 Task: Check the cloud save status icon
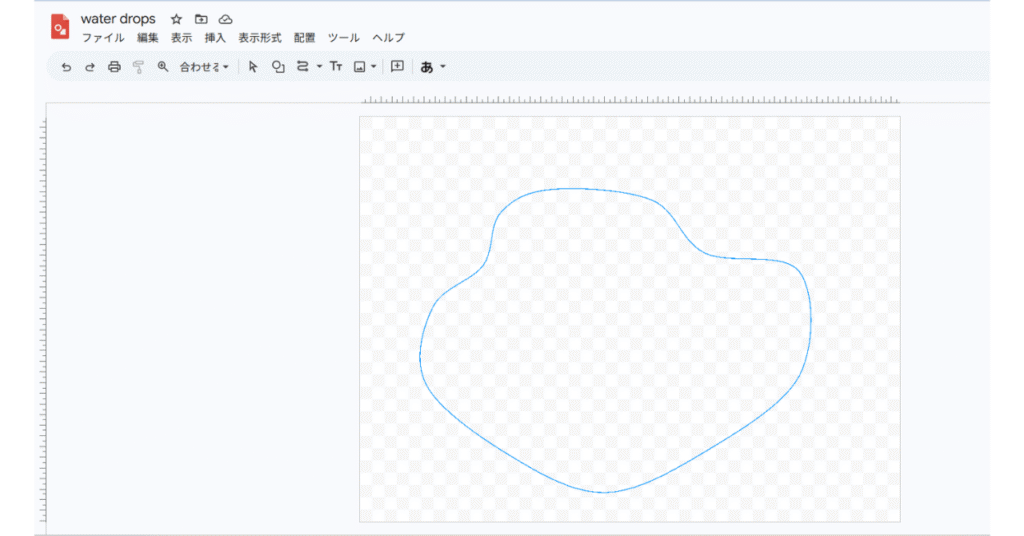coord(225,19)
